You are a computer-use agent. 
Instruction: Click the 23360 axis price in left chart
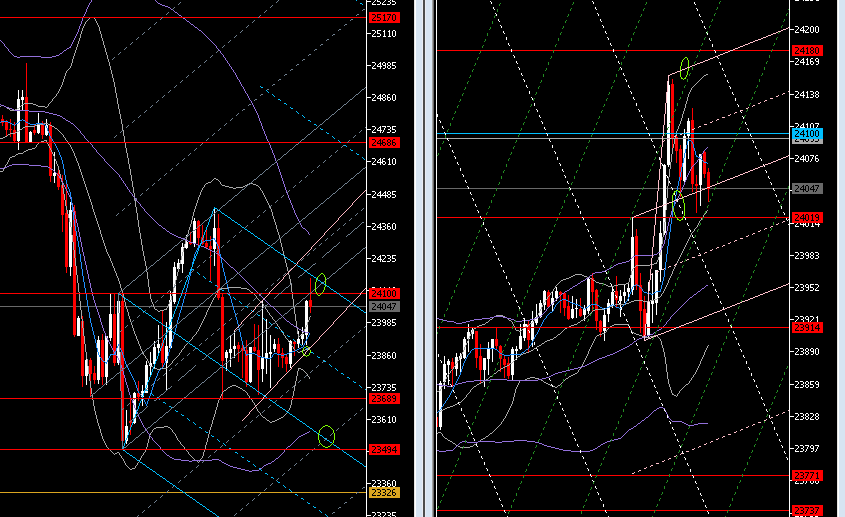click(384, 484)
